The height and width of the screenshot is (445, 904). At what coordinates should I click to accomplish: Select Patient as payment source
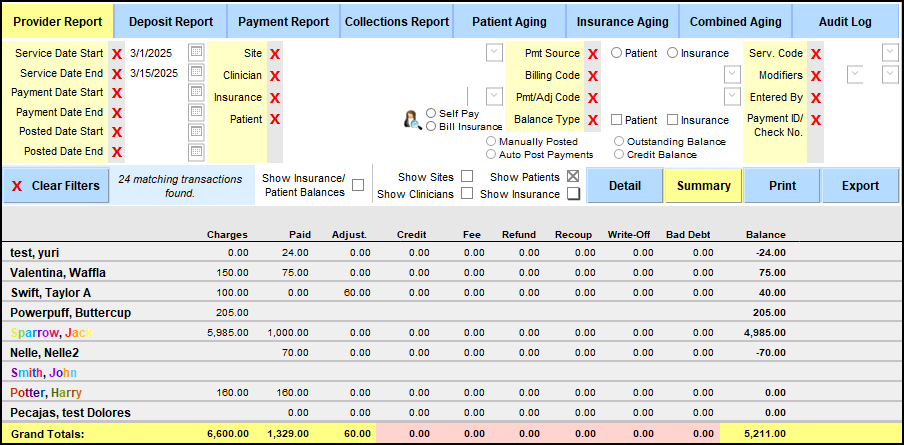[616, 53]
